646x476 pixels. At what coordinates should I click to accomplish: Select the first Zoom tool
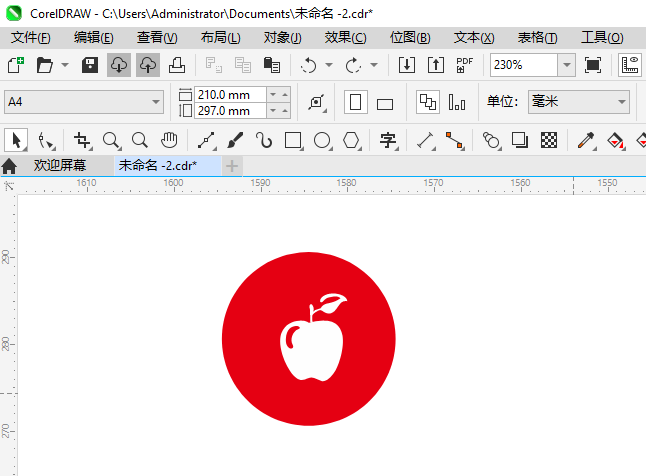click(x=111, y=140)
